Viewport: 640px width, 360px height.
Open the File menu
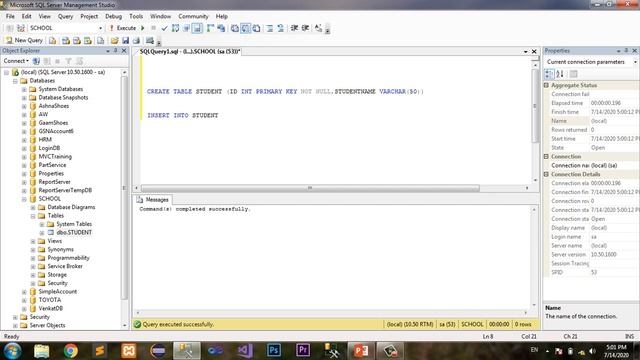click(10, 16)
